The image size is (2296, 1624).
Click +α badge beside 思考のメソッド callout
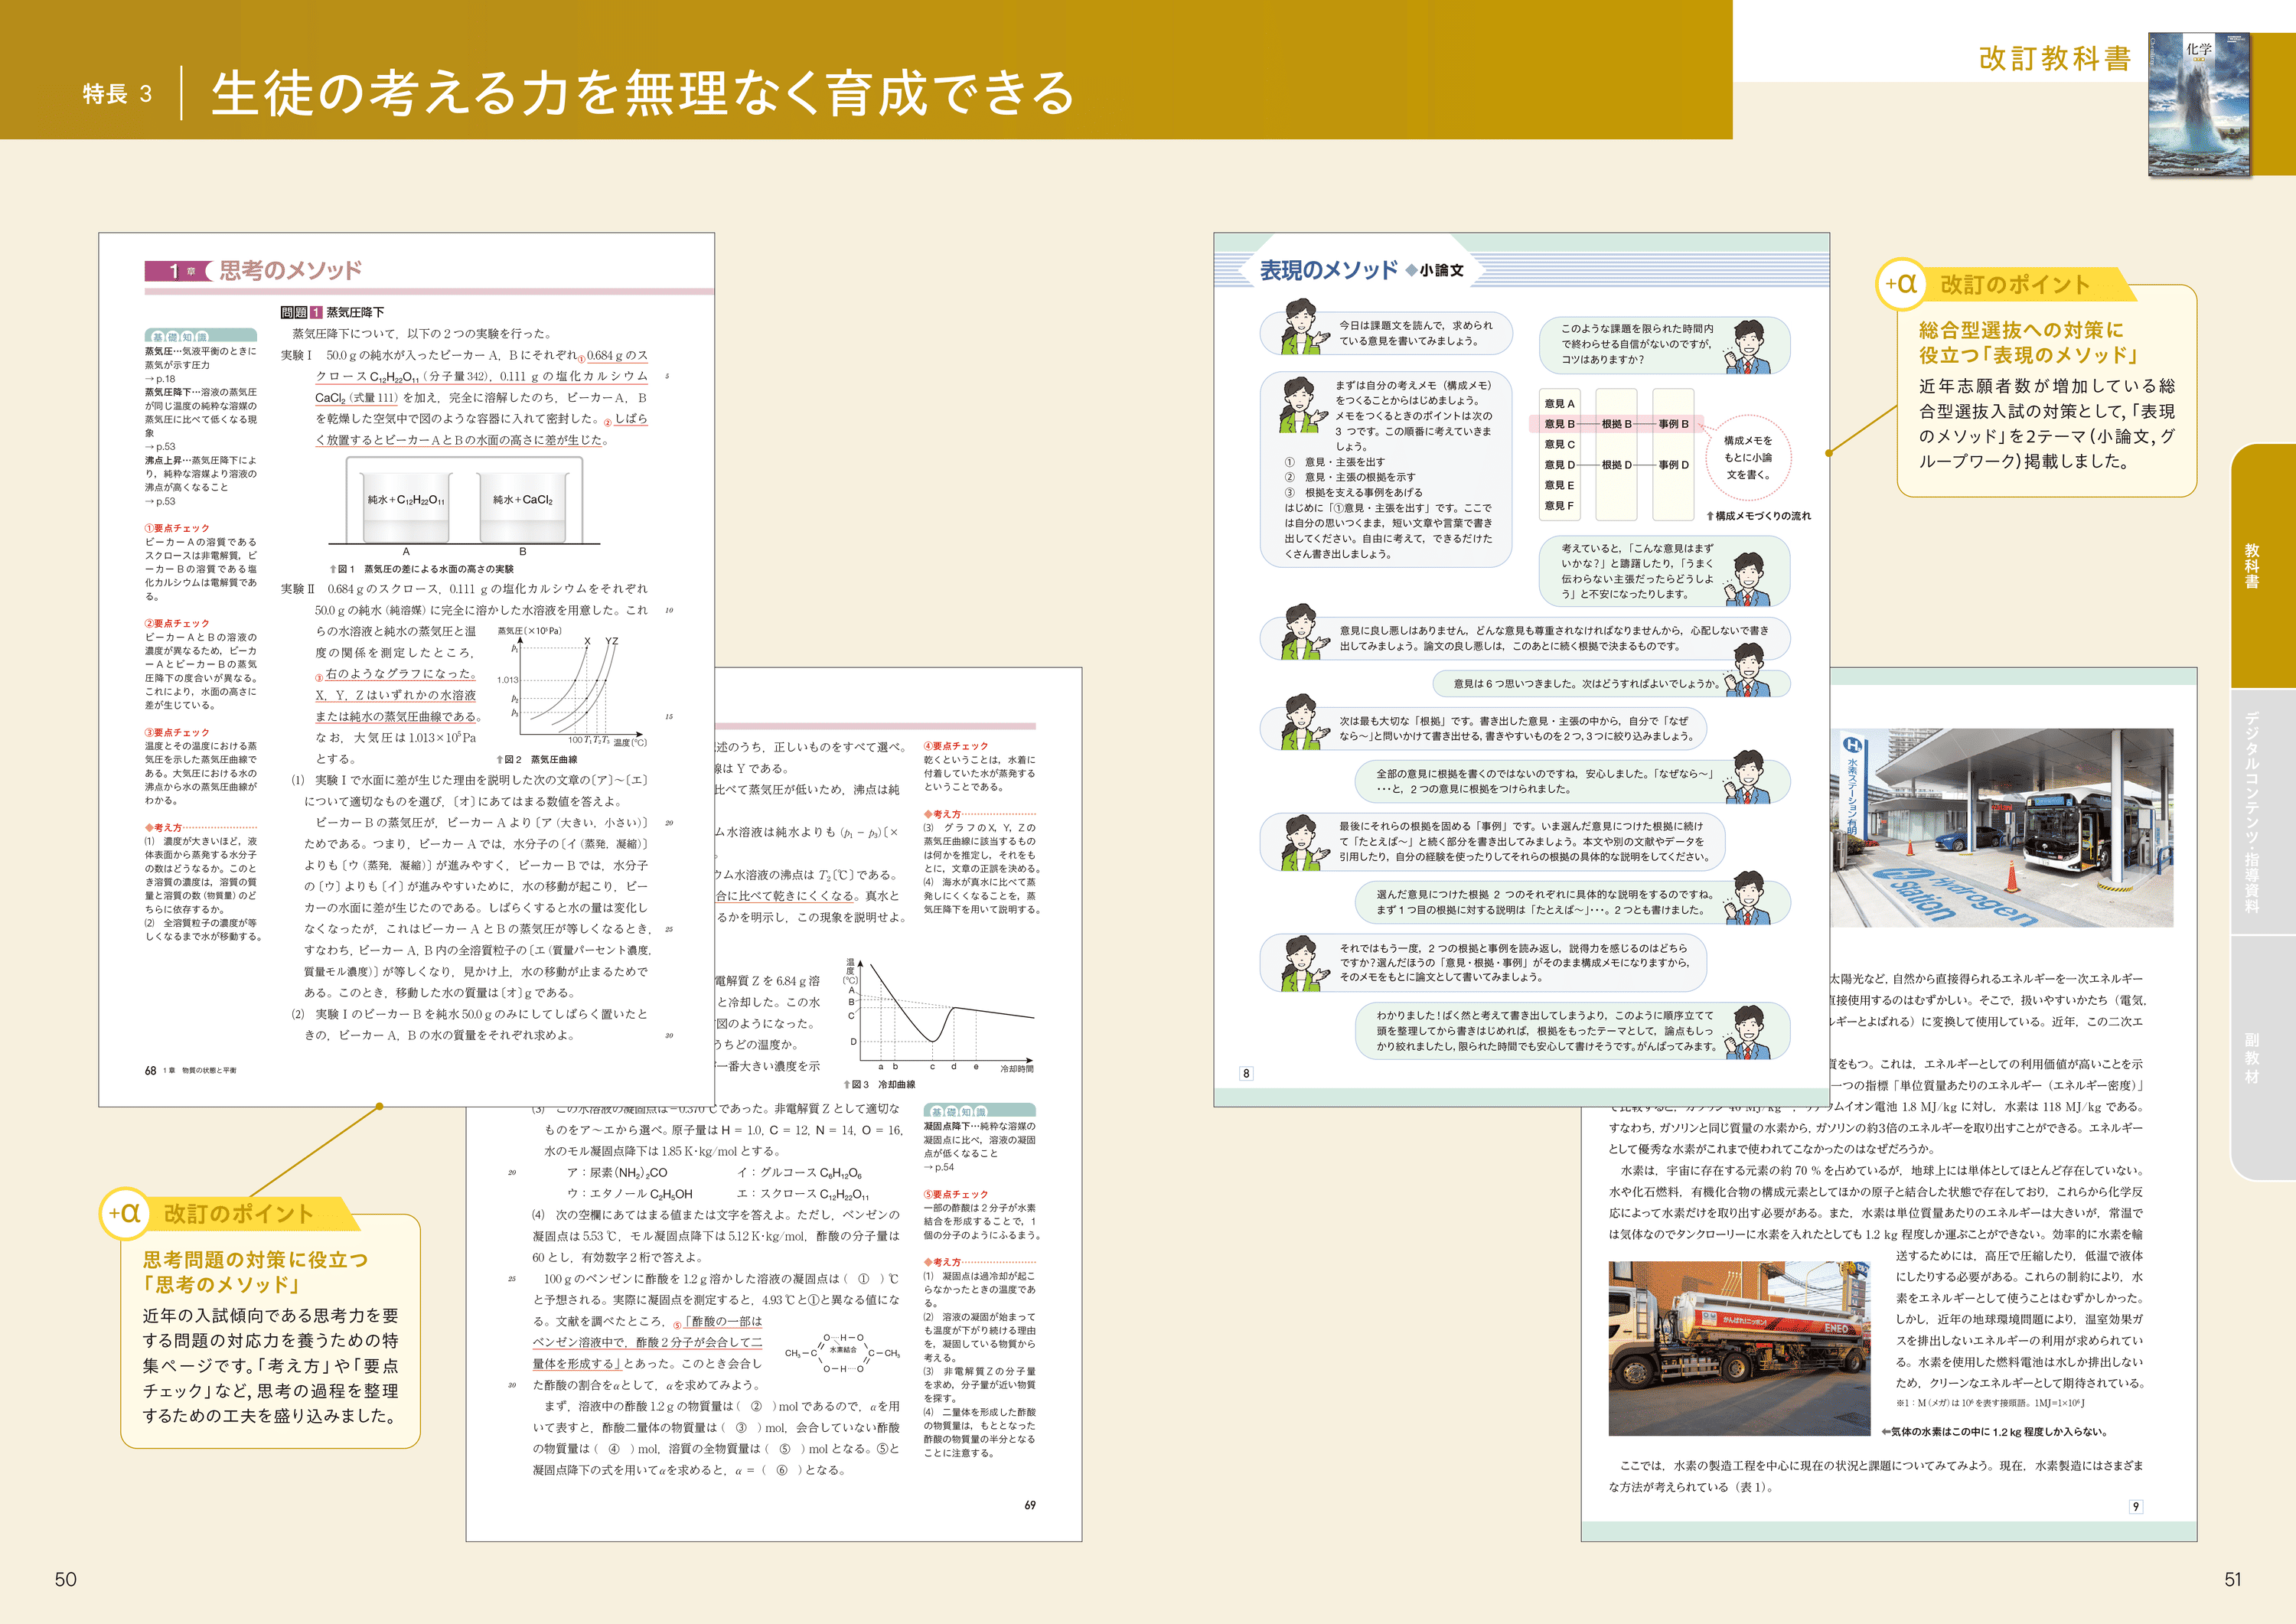coord(125,1213)
